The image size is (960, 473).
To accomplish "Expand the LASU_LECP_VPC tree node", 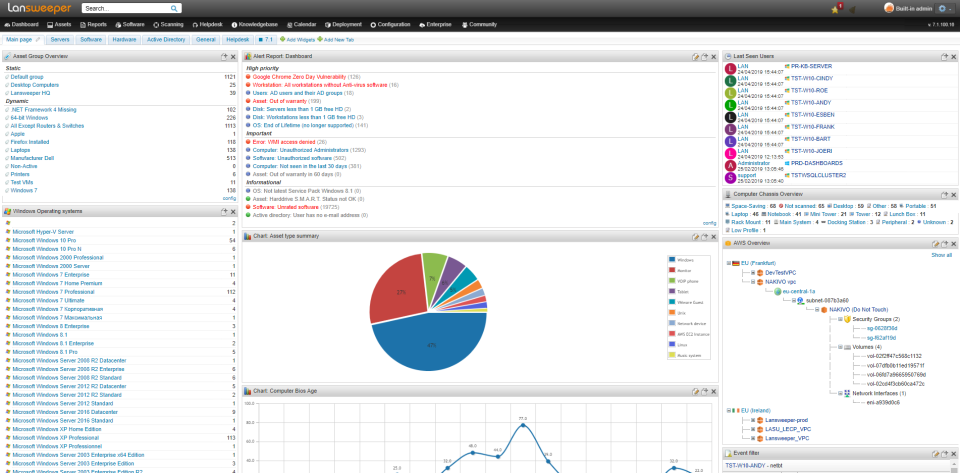I will (x=753, y=430).
